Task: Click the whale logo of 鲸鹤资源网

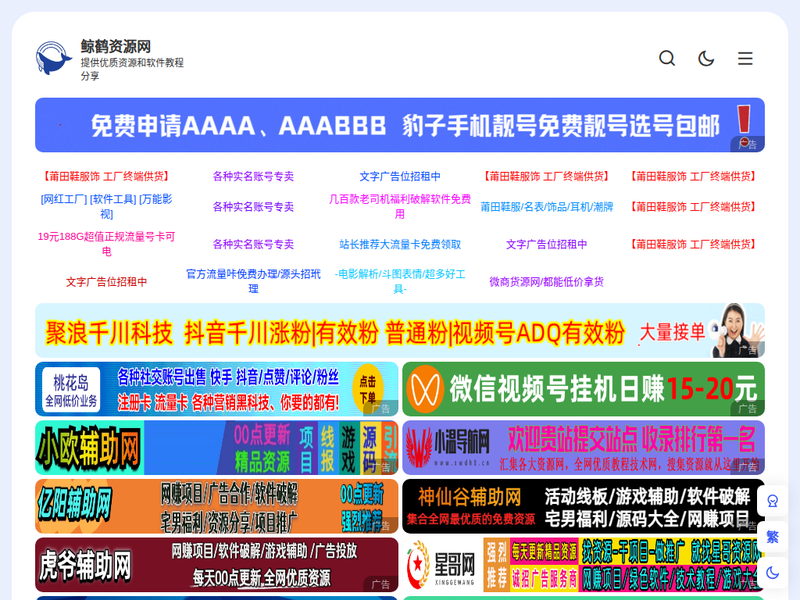Action: 54,60
